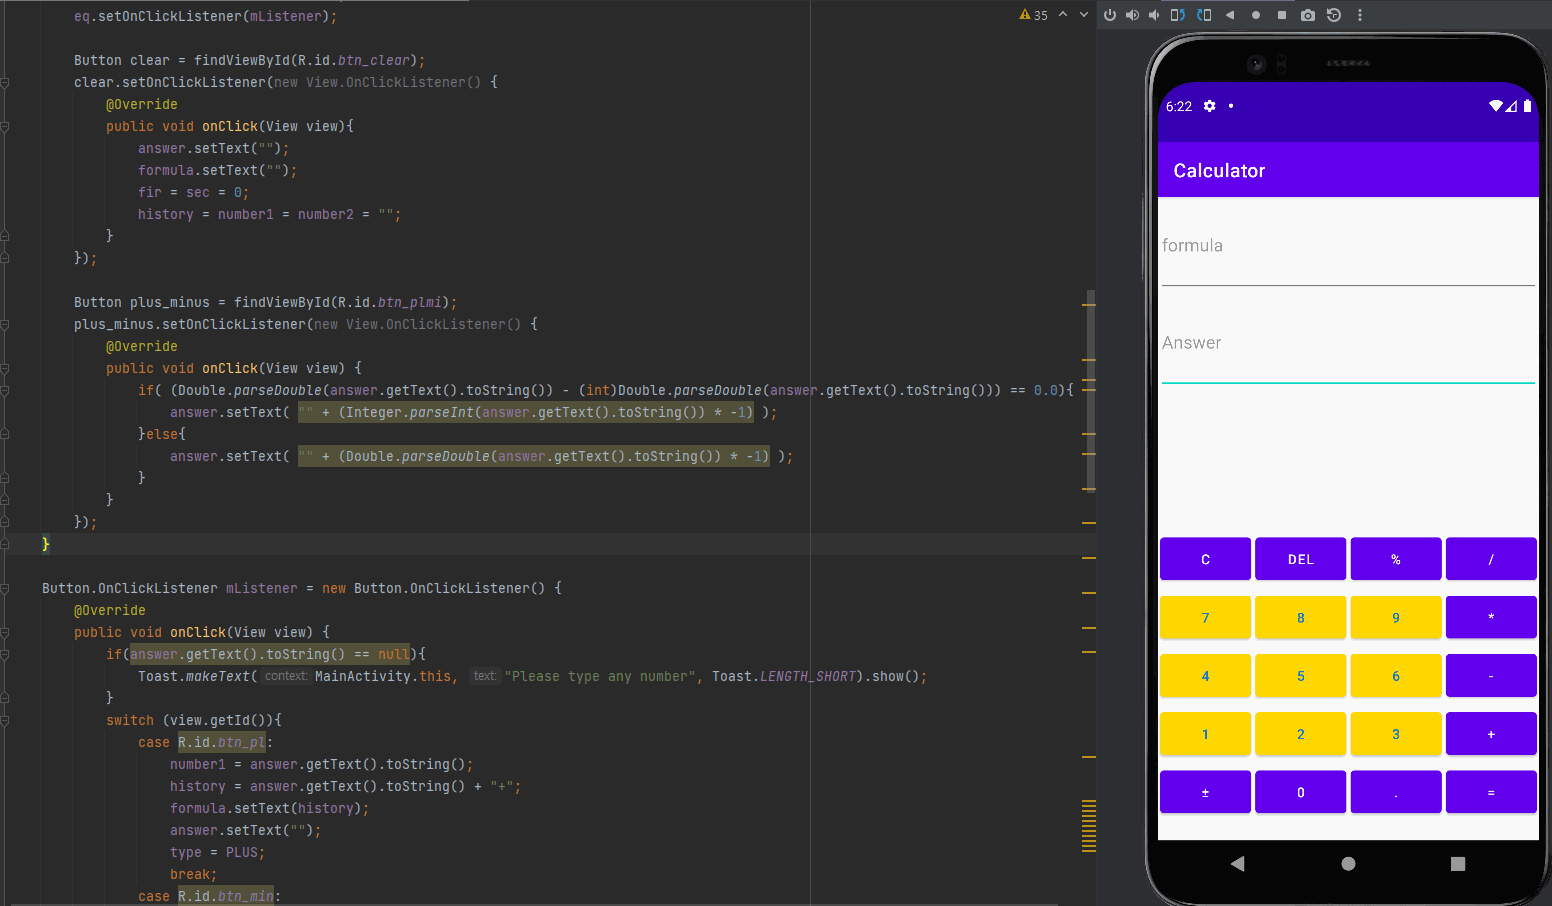The height and width of the screenshot is (906, 1552).
Task: Click the emulator toolbar Home circle icon
Action: coord(1256,15)
